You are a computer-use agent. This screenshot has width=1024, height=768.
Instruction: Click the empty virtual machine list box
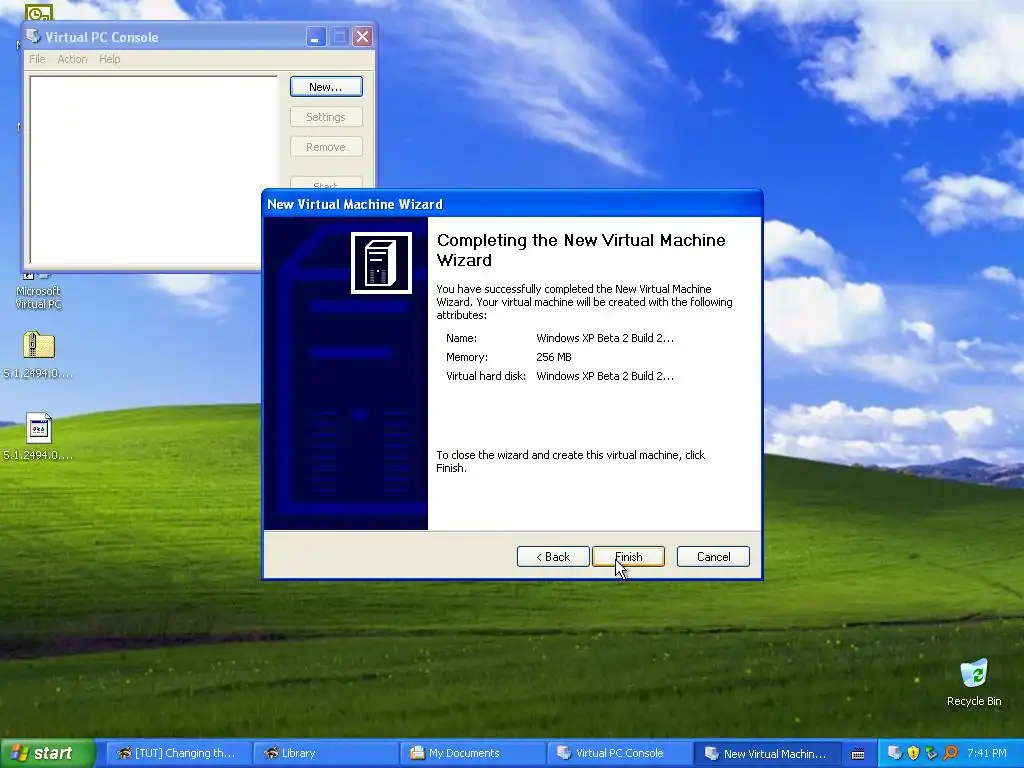coord(153,170)
